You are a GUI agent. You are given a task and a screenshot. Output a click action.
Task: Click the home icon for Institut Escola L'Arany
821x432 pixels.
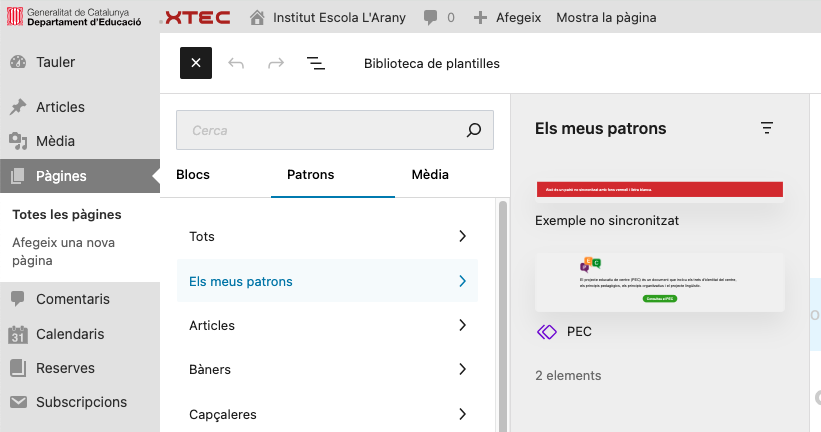[x=257, y=18]
